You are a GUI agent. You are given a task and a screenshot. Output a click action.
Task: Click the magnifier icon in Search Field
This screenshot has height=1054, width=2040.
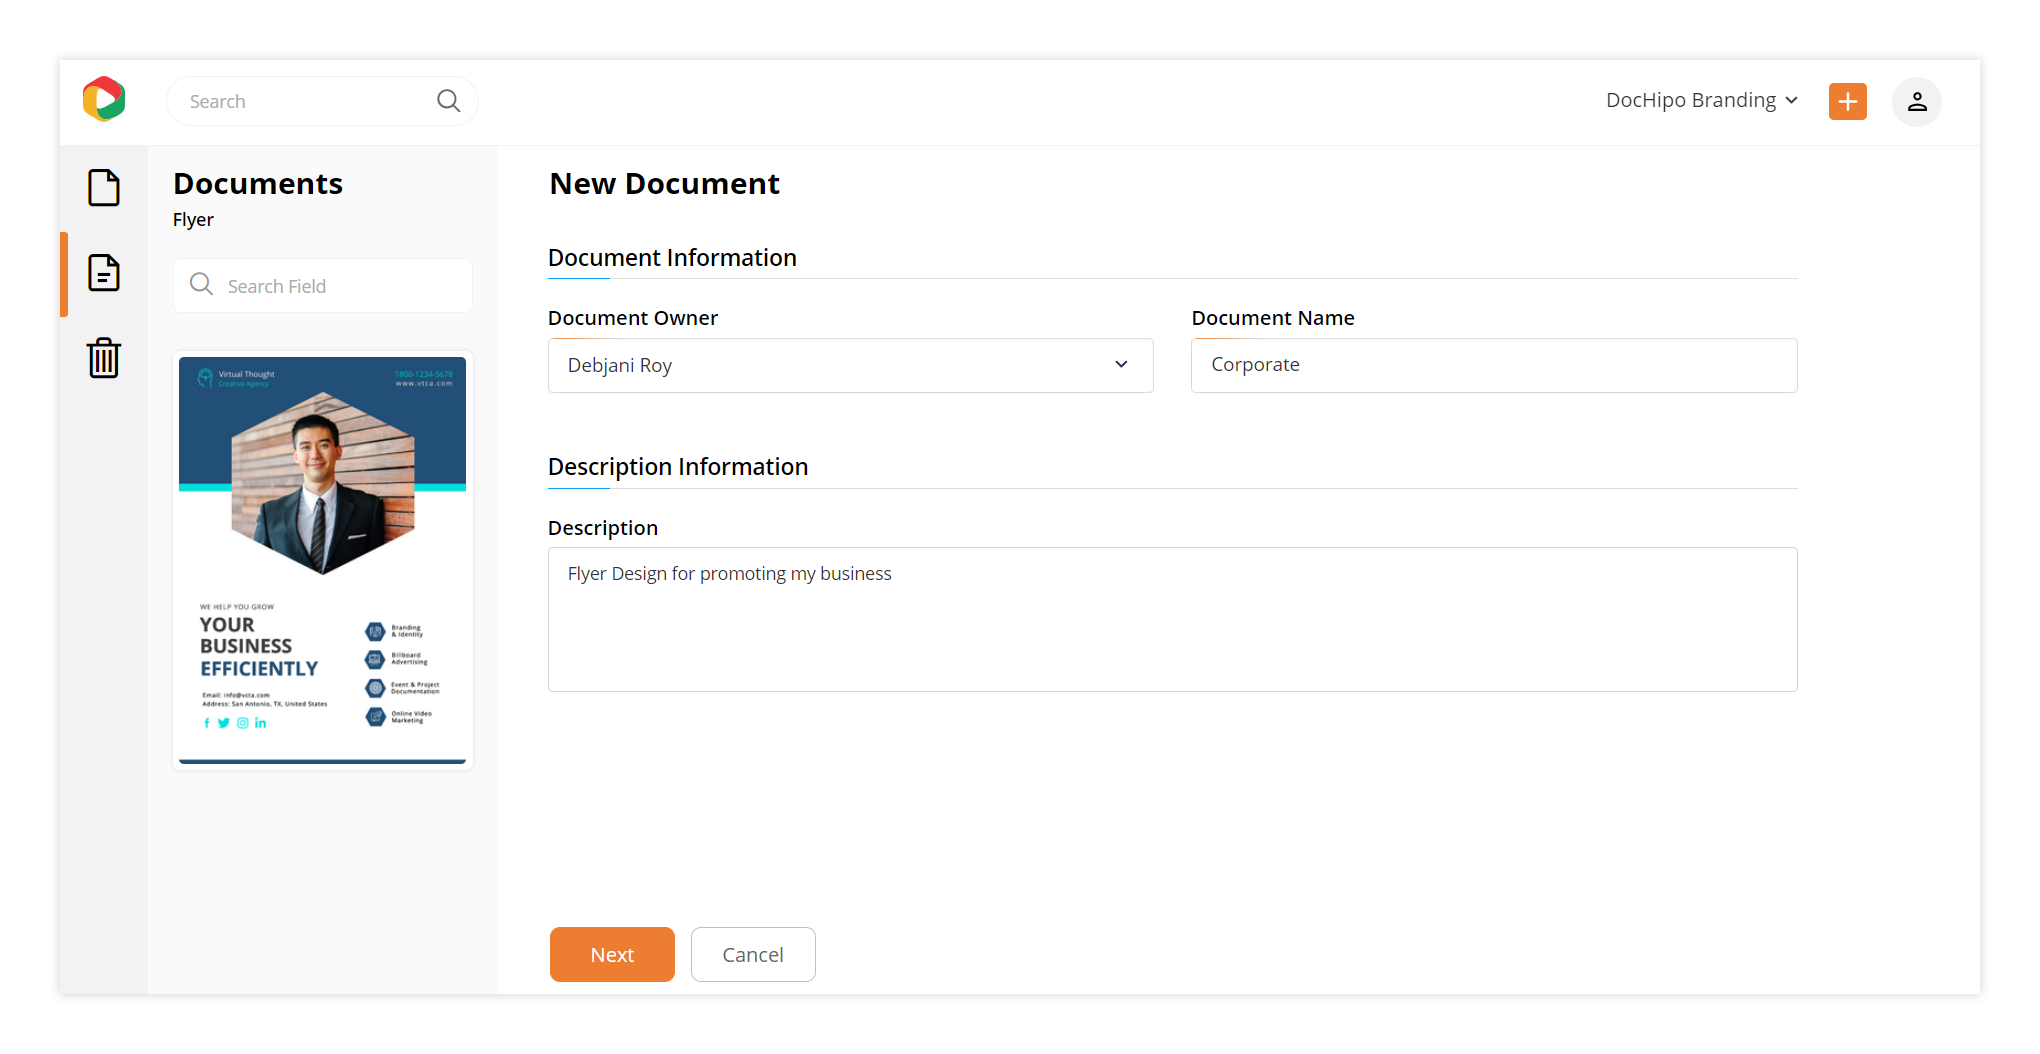click(x=201, y=285)
